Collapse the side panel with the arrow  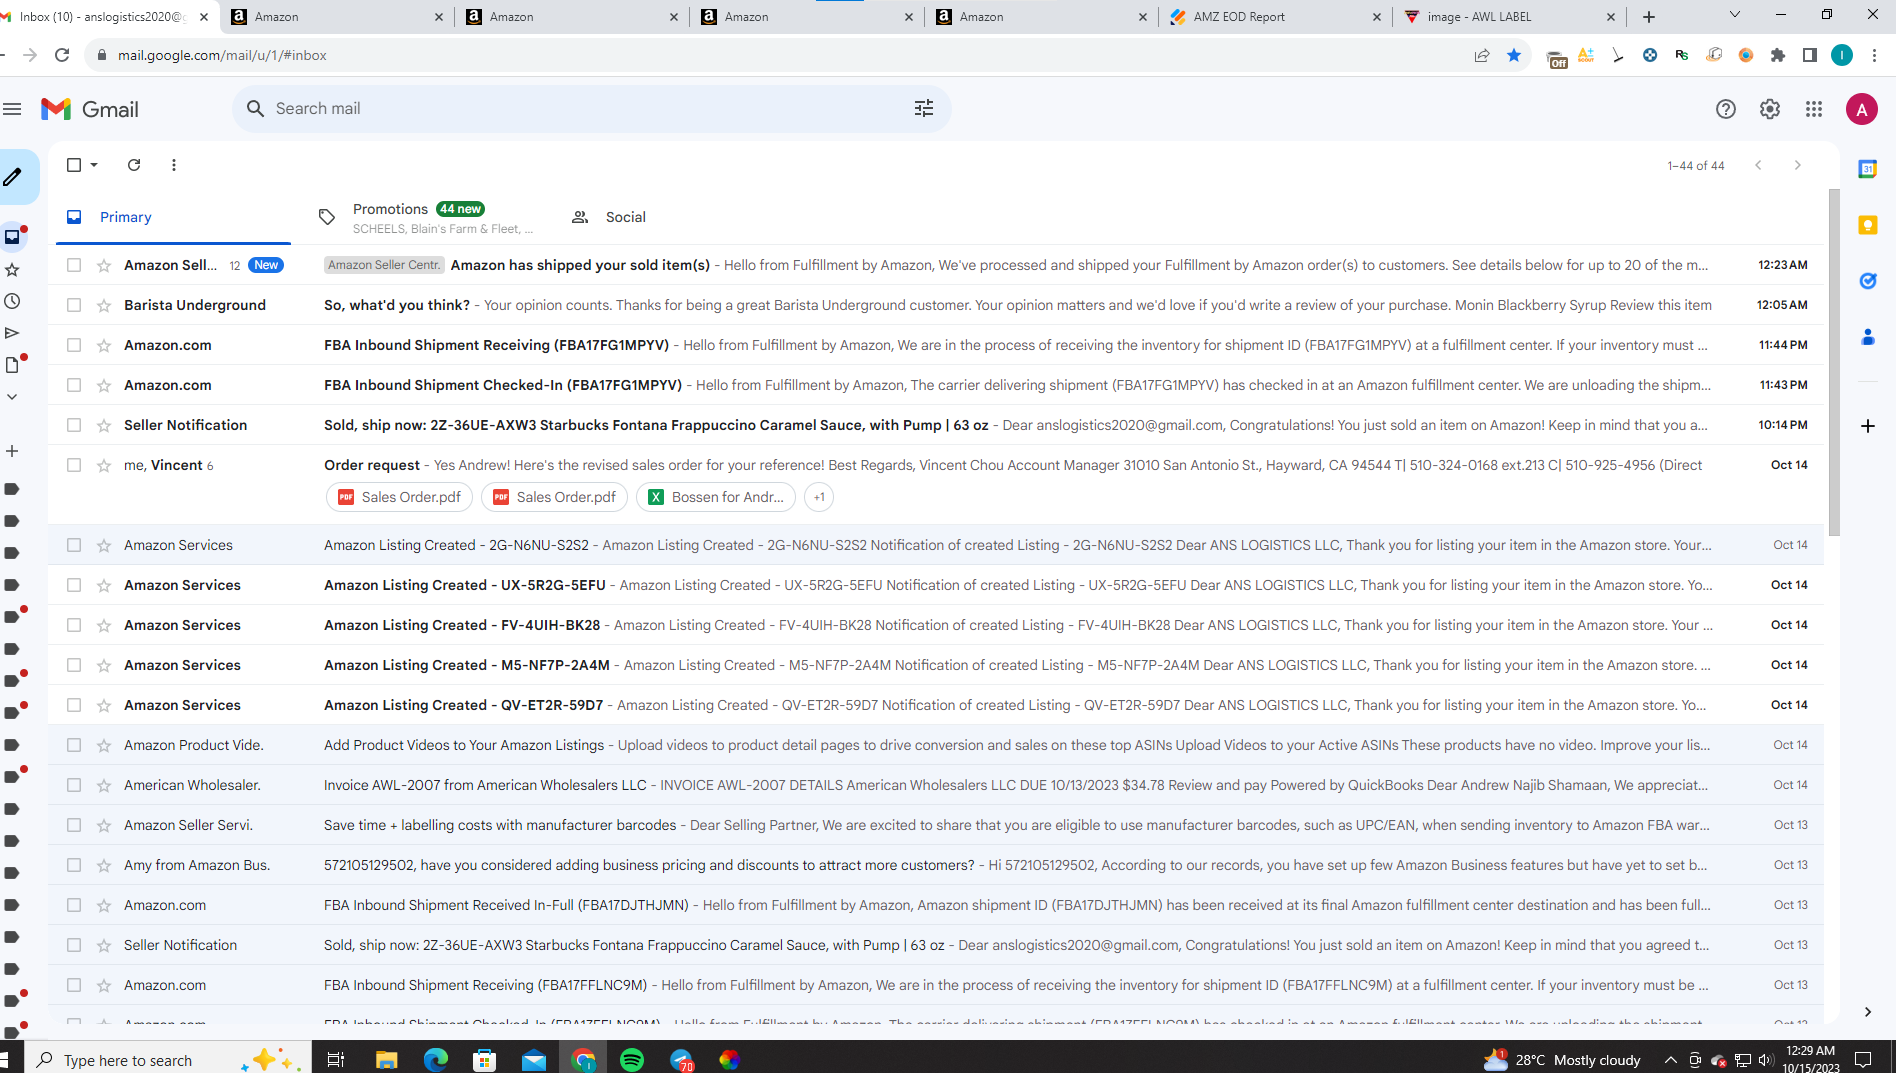1867,1012
